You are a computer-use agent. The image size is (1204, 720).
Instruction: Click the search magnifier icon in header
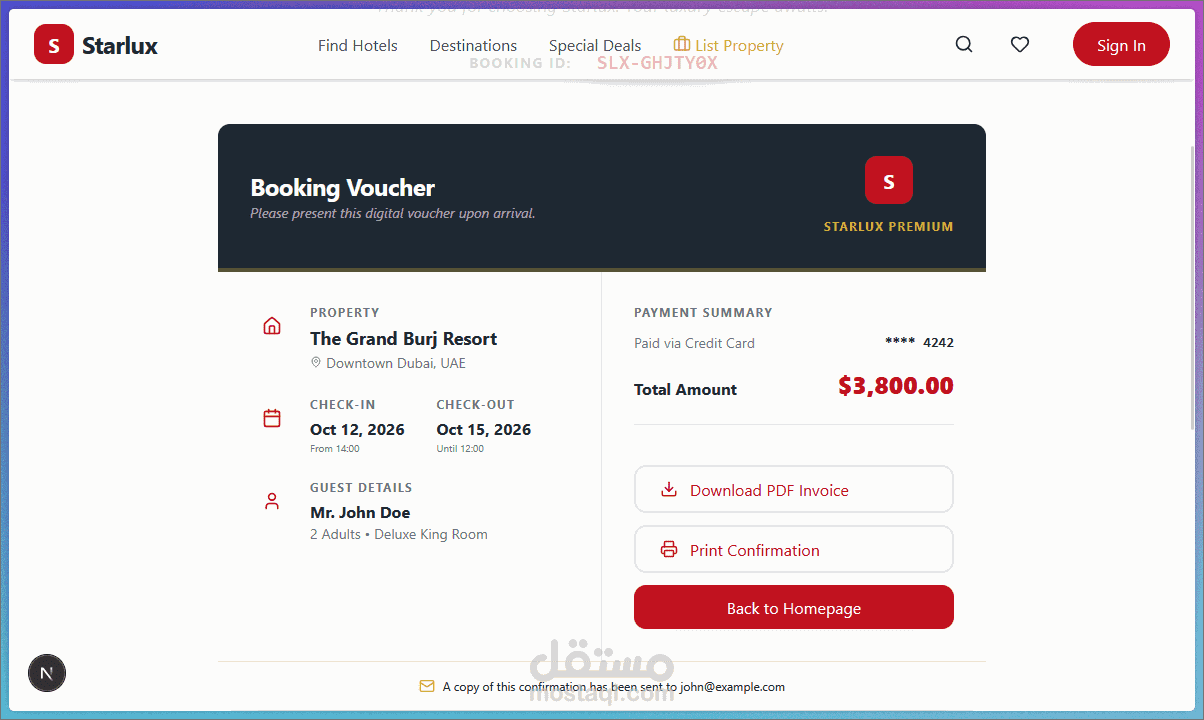tap(964, 45)
